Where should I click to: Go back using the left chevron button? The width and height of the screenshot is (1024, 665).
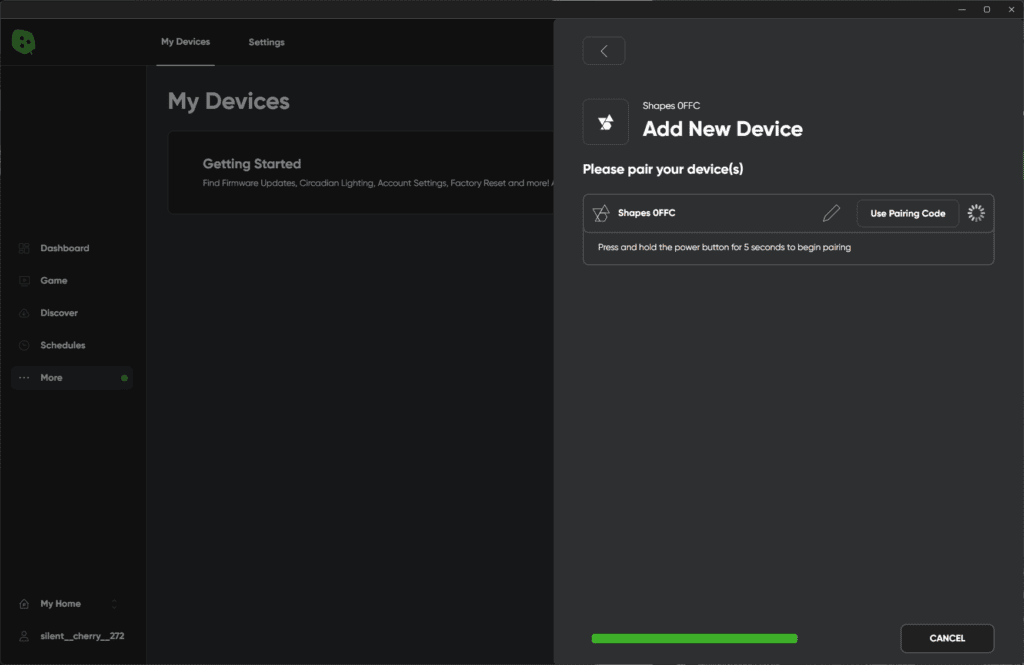604,51
